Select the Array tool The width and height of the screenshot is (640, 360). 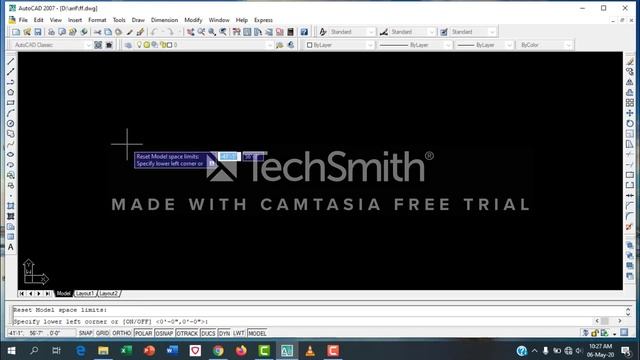[630, 103]
